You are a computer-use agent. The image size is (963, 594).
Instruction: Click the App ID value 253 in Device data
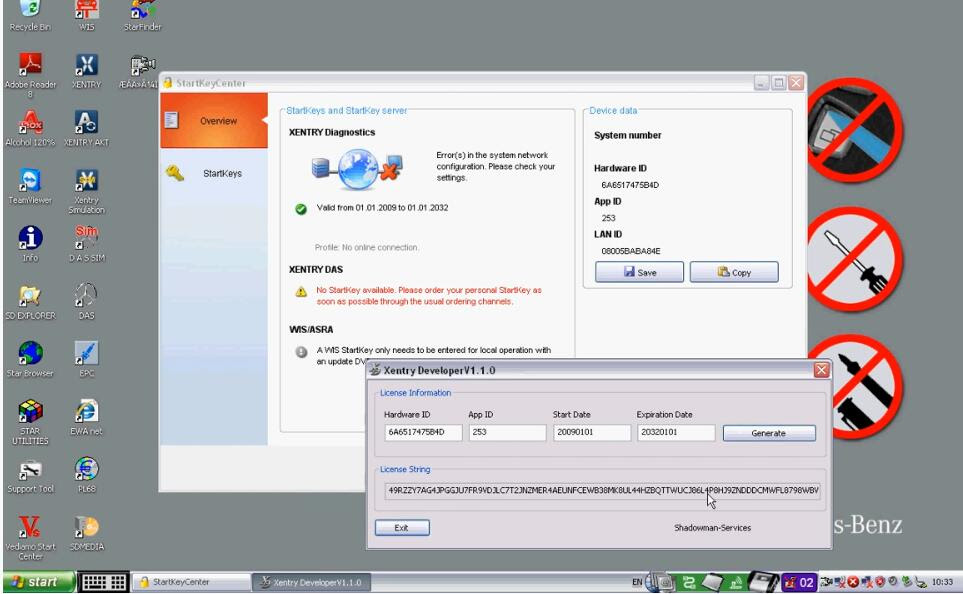coord(608,218)
